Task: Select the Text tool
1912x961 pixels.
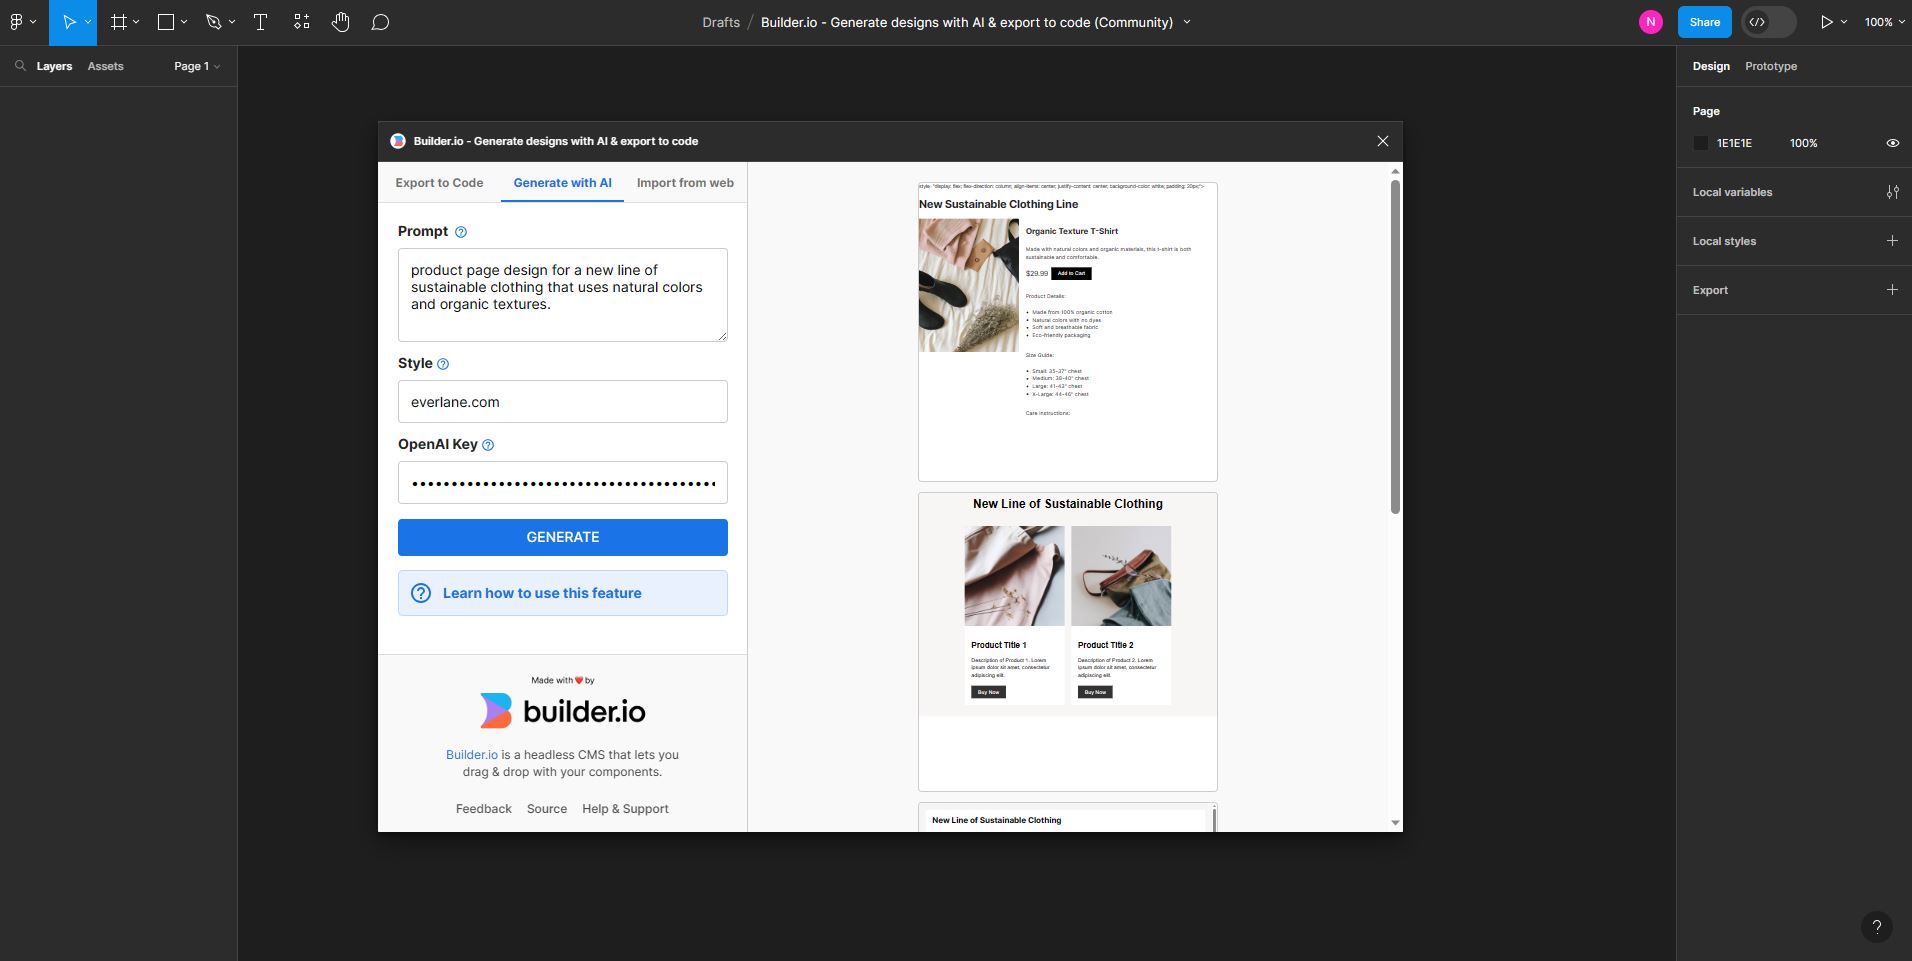Action: tap(260, 22)
